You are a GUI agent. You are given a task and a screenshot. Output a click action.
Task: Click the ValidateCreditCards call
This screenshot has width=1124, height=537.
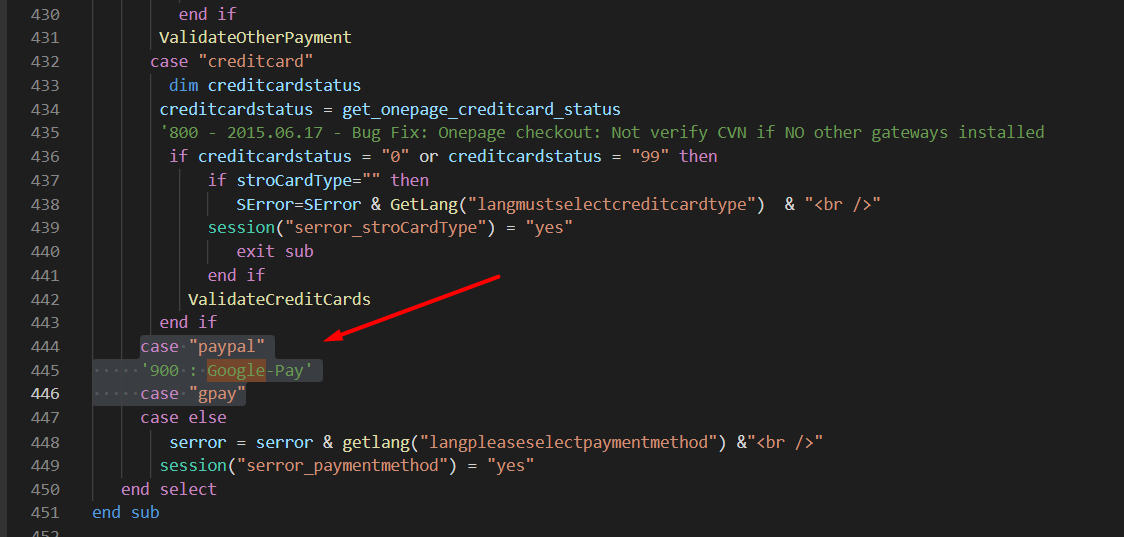tap(280, 299)
